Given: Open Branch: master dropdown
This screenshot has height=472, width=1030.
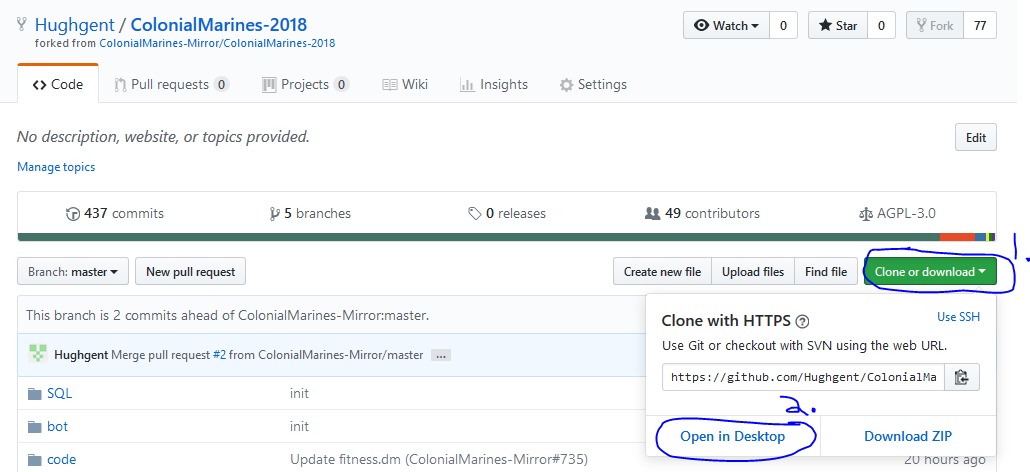Looking at the screenshot, I should pos(73,271).
